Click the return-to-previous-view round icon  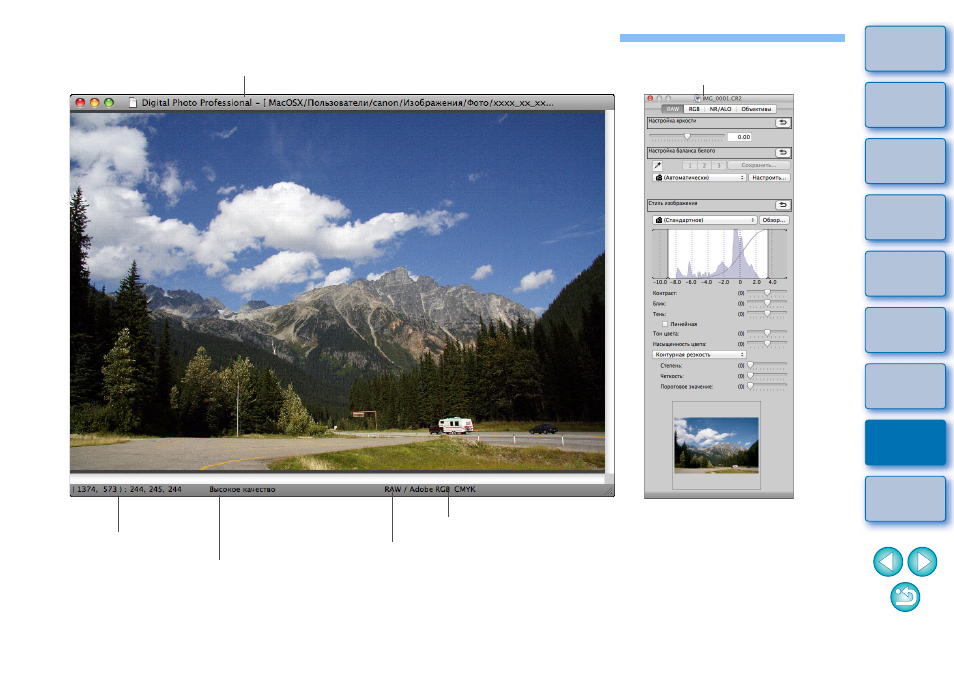(905, 597)
